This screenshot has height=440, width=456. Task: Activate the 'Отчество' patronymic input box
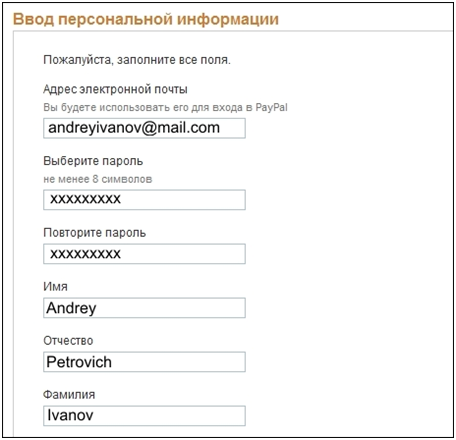point(144,362)
